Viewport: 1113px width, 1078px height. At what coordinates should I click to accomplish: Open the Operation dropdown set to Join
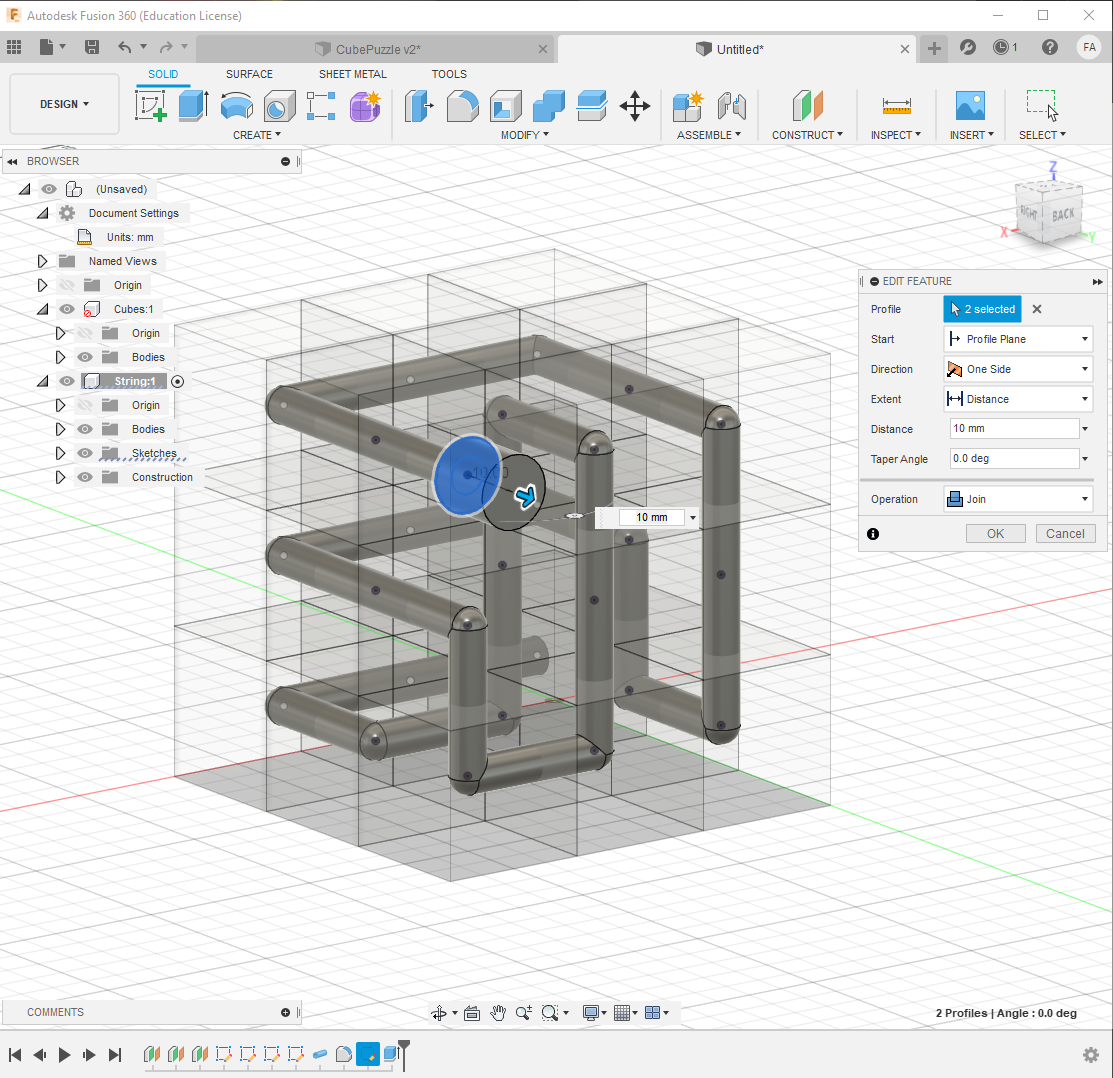pos(1017,499)
